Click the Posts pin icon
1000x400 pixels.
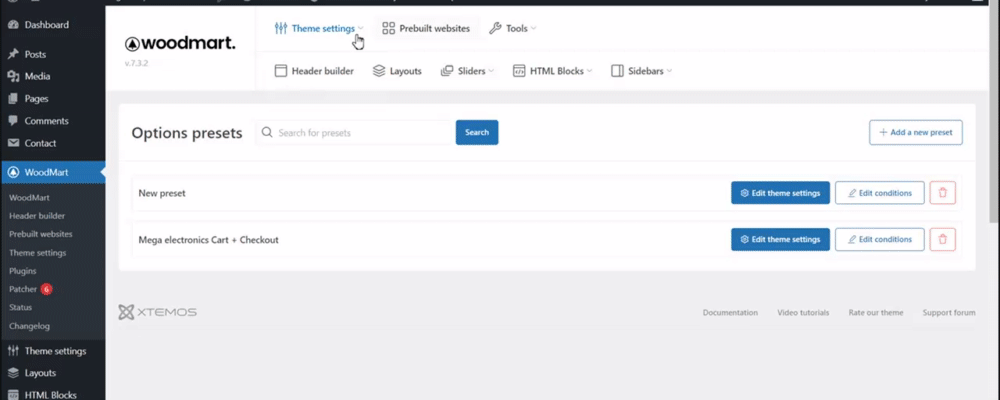(x=13, y=54)
